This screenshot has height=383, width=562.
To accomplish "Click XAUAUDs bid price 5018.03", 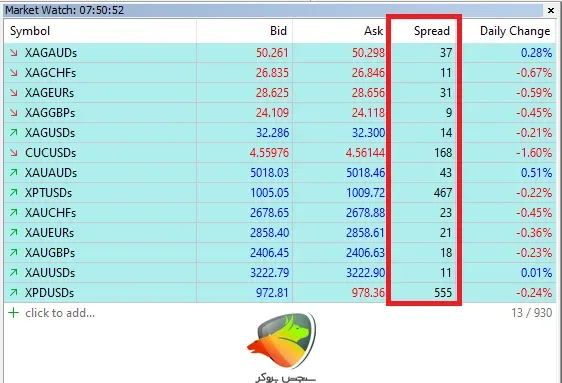I will [x=269, y=173].
